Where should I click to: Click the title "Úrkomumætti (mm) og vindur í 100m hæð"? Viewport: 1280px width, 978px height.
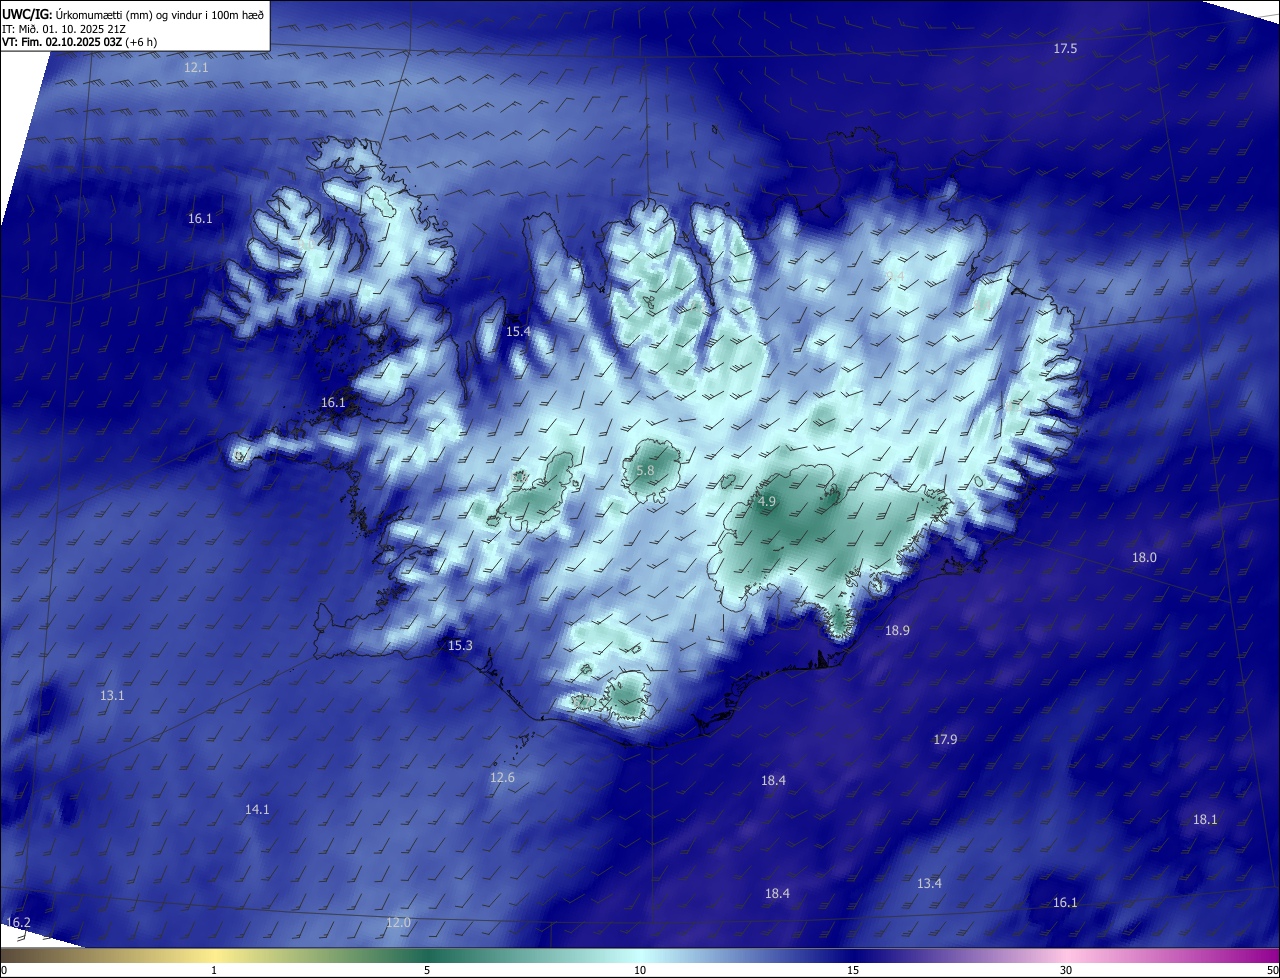pyautogui.click(x=160, y=15)
